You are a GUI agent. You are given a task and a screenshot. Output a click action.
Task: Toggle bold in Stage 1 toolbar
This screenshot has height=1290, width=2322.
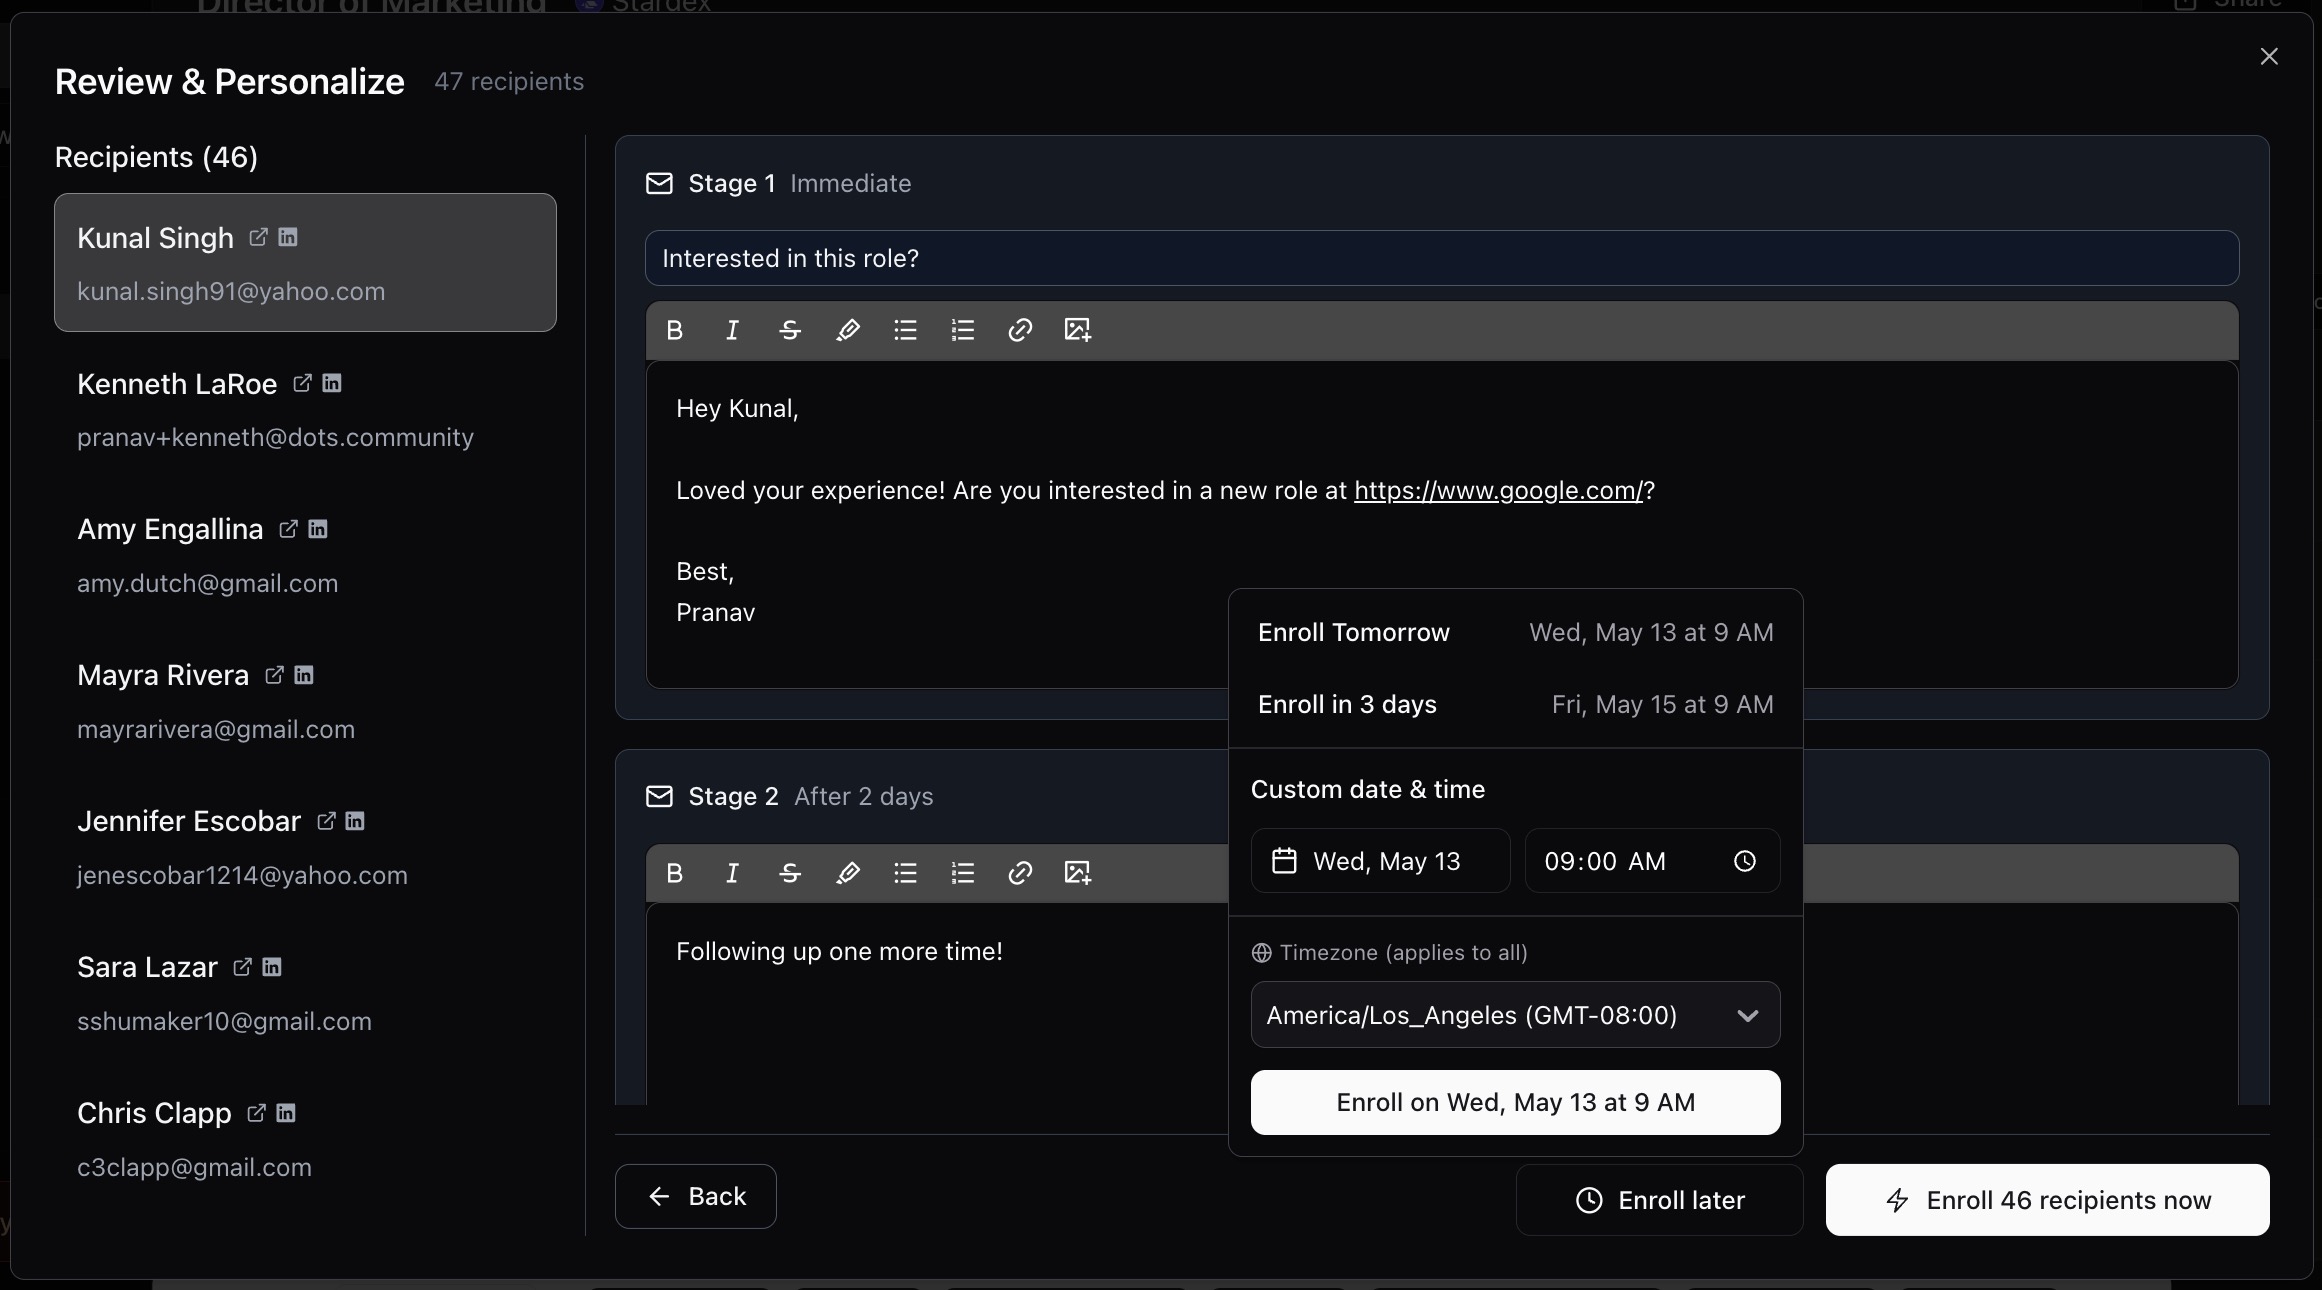coord(675,330)
